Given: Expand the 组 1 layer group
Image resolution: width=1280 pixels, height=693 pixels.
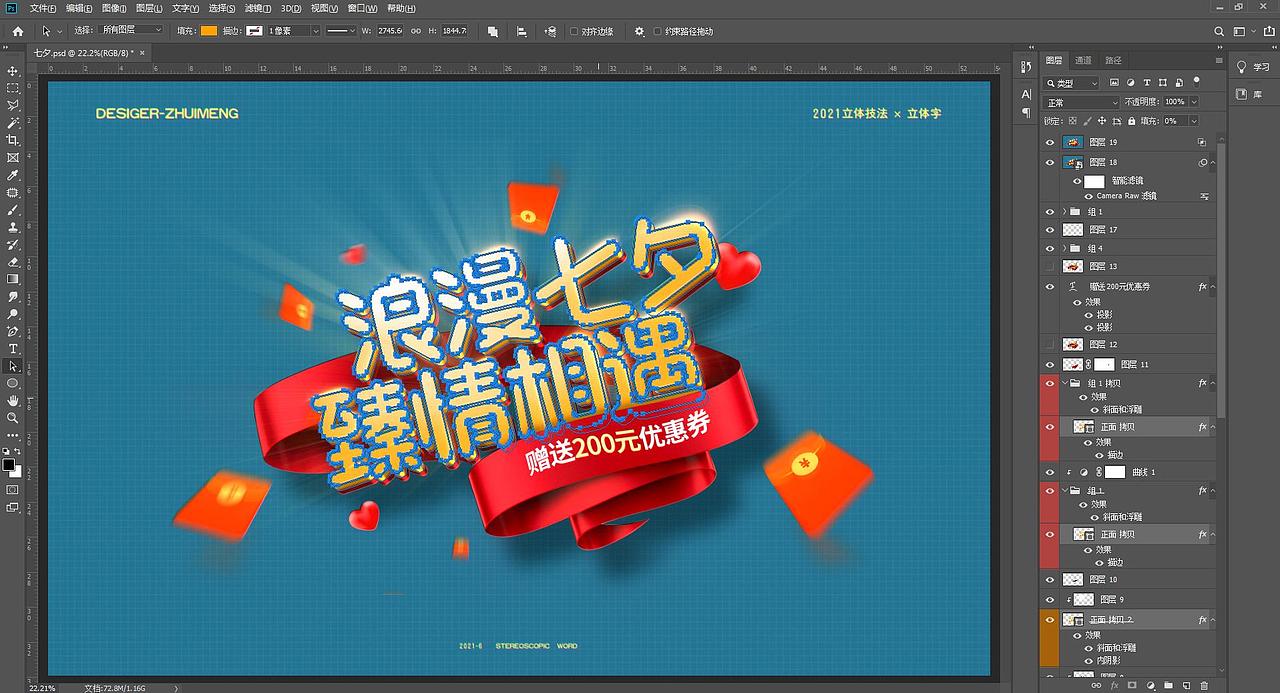Looking at the screenshot, I should coord(1064,211).
